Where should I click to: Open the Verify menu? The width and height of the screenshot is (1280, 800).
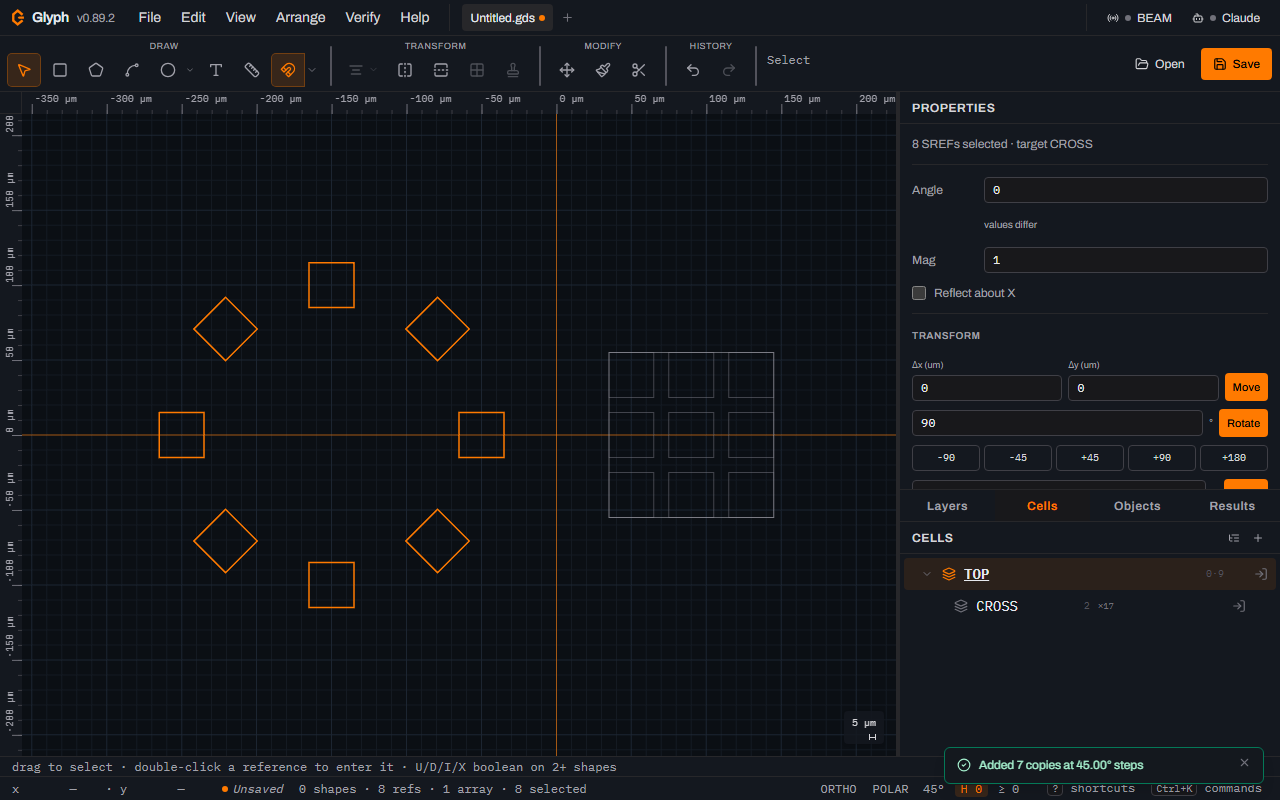[363, 17]
